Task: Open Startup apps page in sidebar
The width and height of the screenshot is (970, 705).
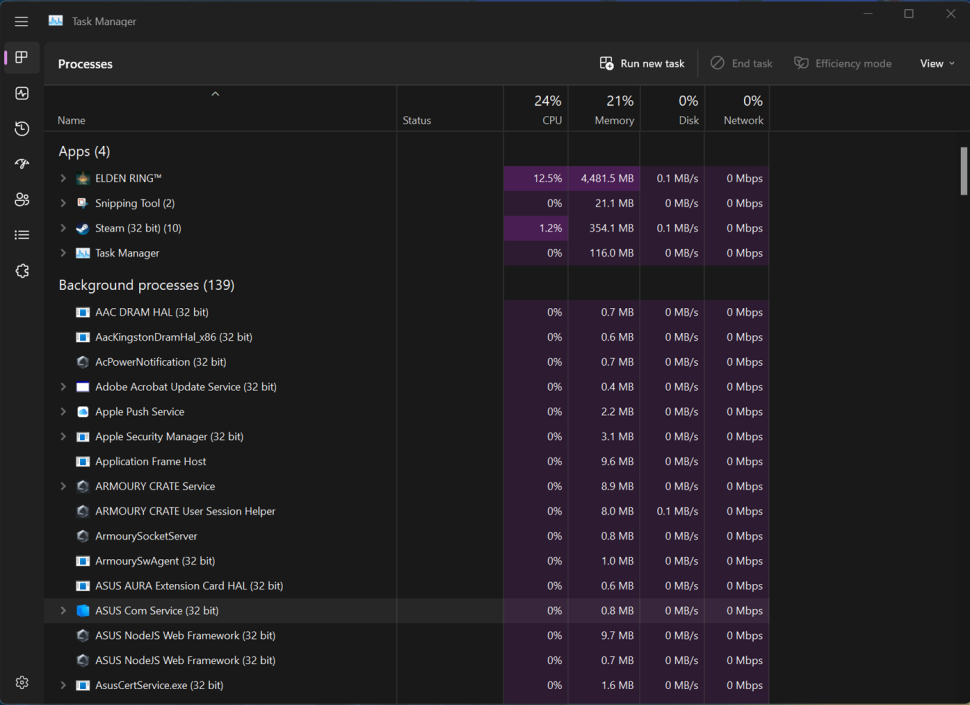Action: coord(22,164)
